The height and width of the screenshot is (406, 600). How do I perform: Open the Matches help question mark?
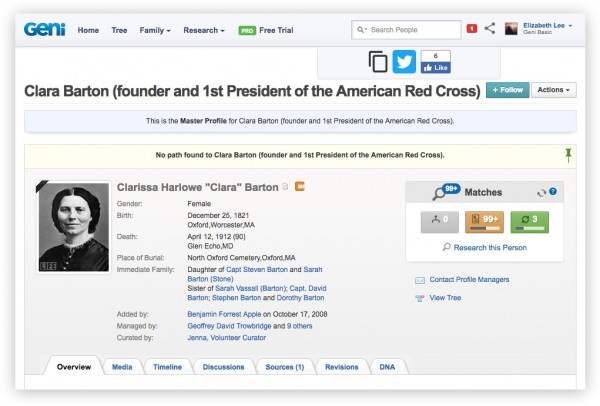[553, 191]
